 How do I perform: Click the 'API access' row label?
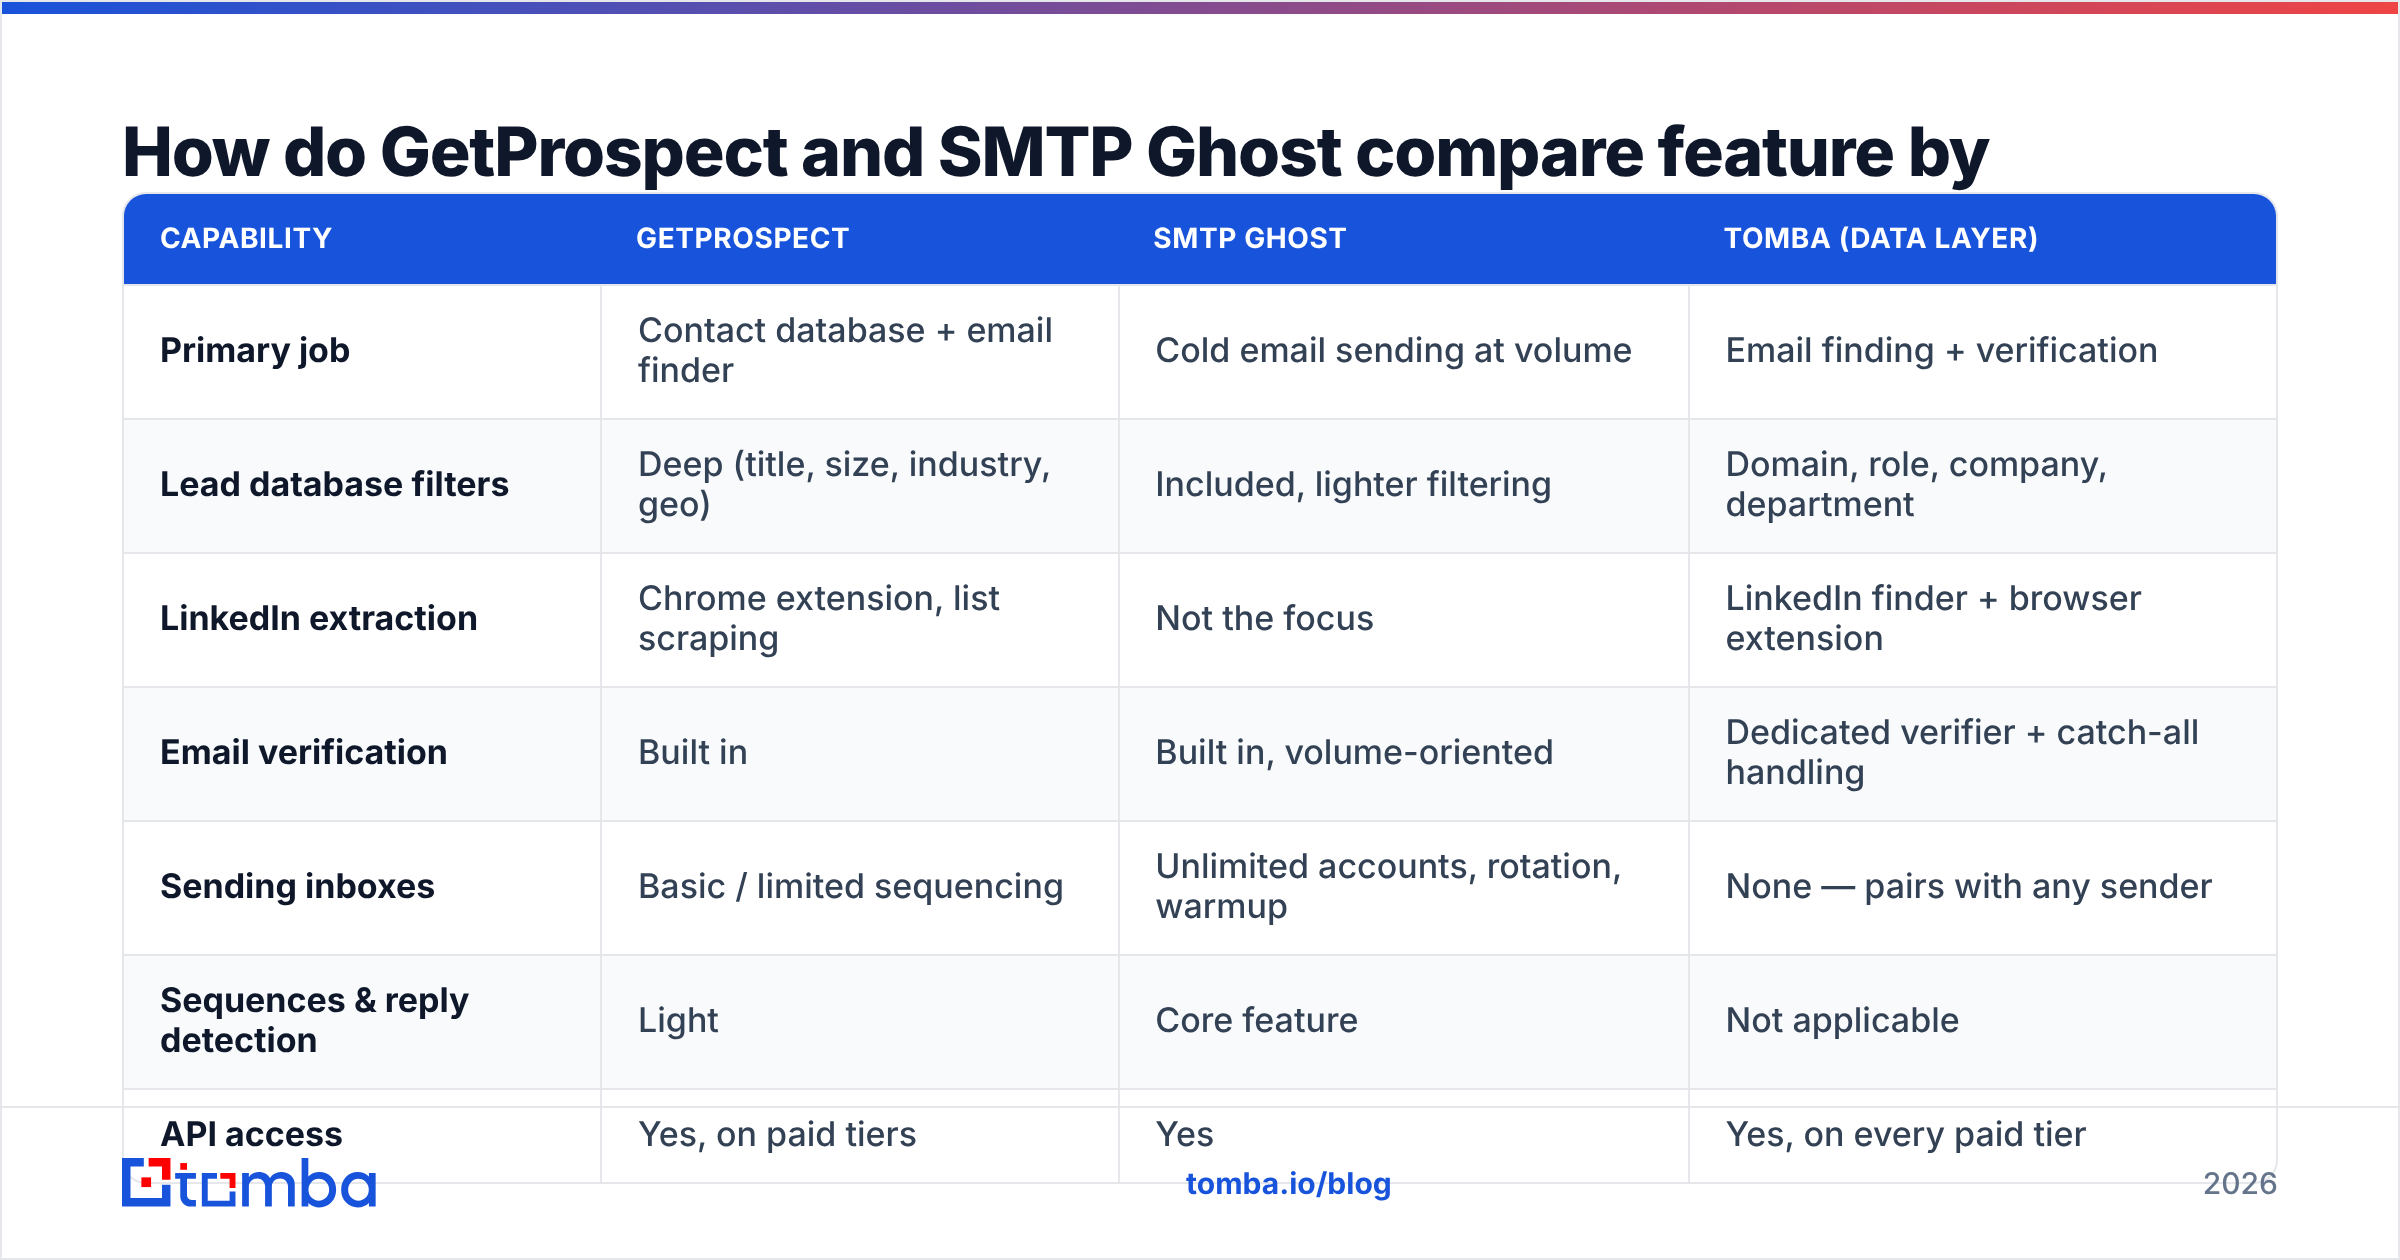coord(251,1134)
